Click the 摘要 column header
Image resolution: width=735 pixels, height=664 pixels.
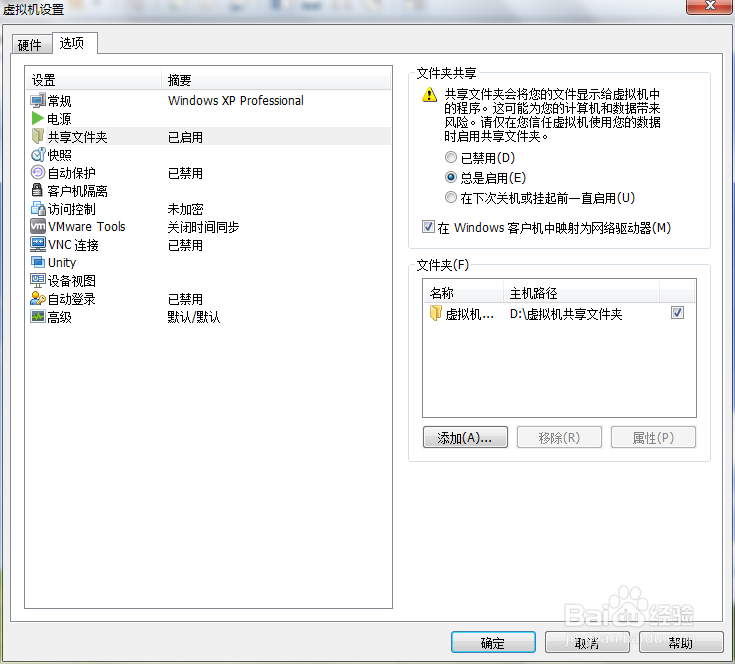tap(276, 80)
